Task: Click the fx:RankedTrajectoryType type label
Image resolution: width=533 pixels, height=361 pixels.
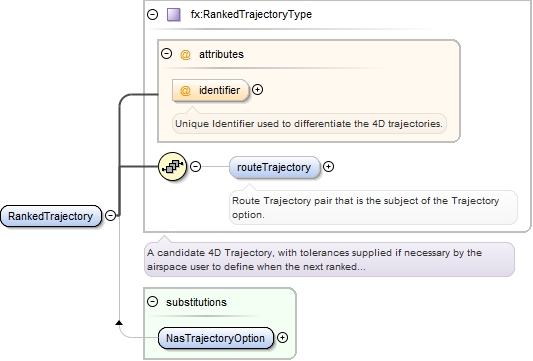Action: pyautogui.click(x=251, y=14)
